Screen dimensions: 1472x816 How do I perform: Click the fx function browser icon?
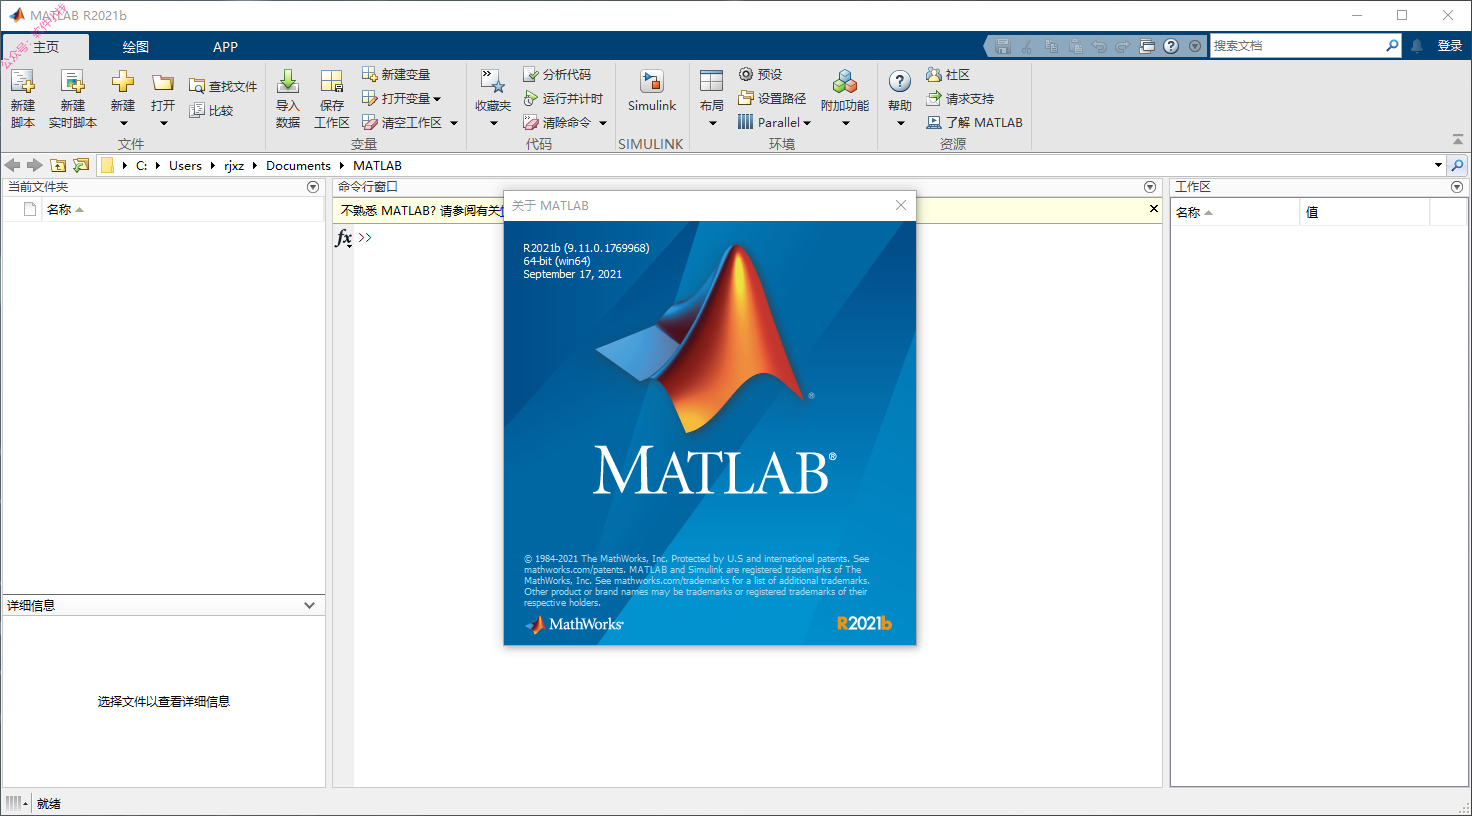point(343,238)
